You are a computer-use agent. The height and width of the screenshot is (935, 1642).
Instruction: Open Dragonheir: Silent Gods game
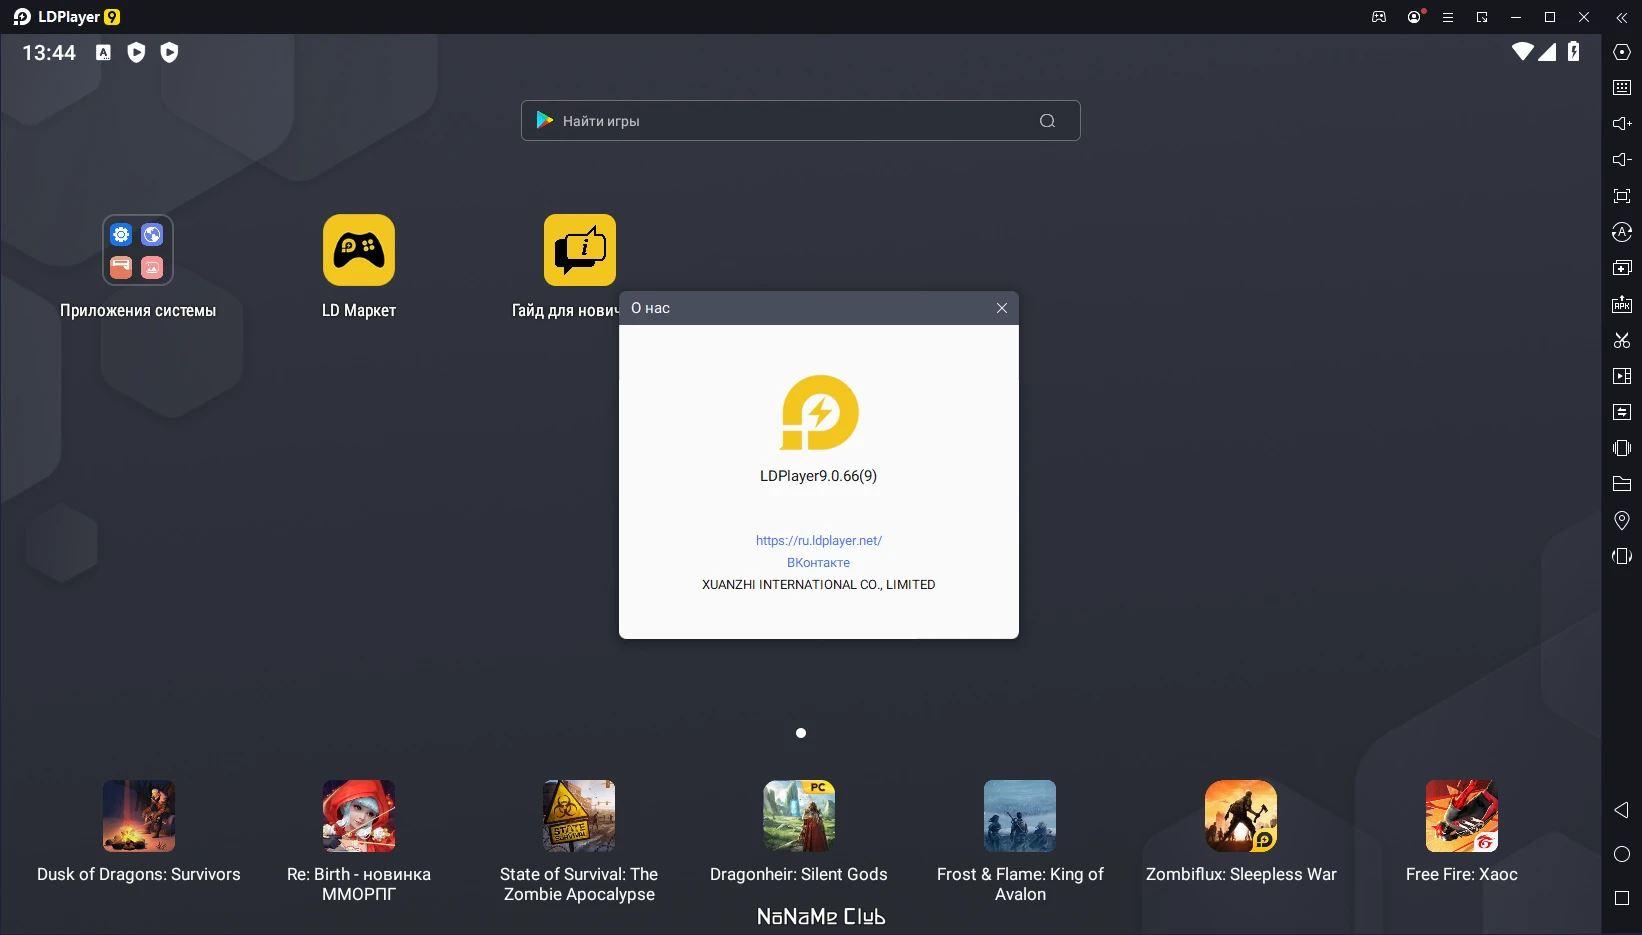pyautogui.click(x=799, y=816)
